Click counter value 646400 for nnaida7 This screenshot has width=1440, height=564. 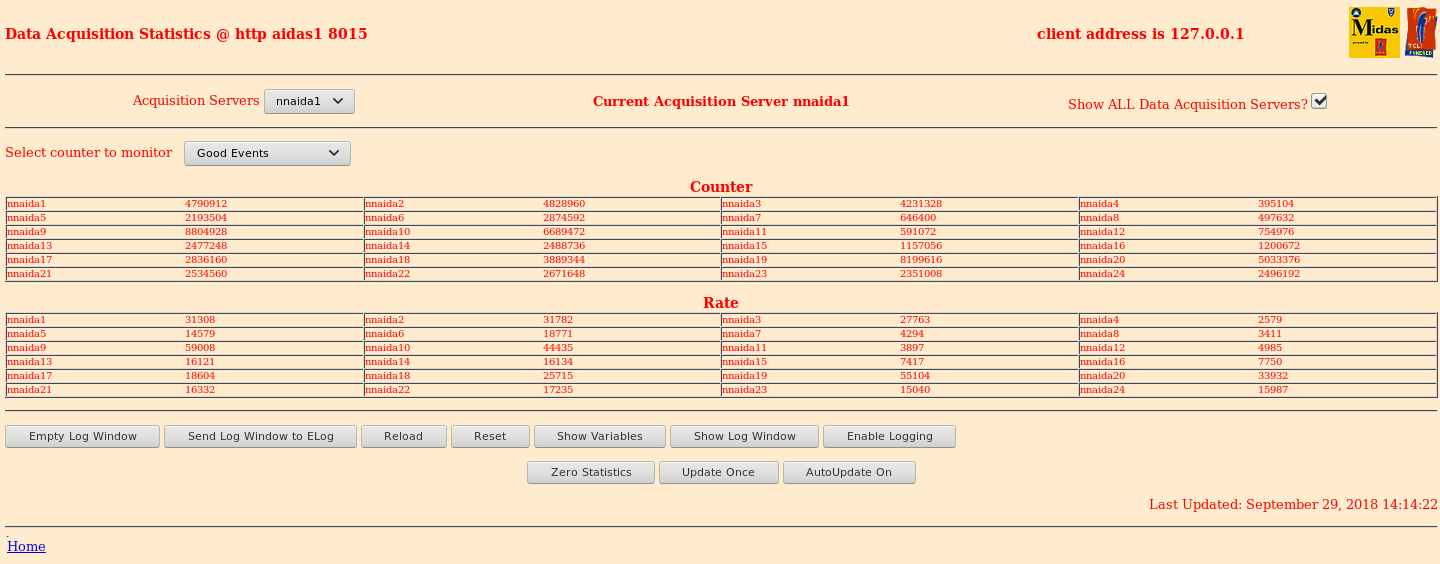918,218
